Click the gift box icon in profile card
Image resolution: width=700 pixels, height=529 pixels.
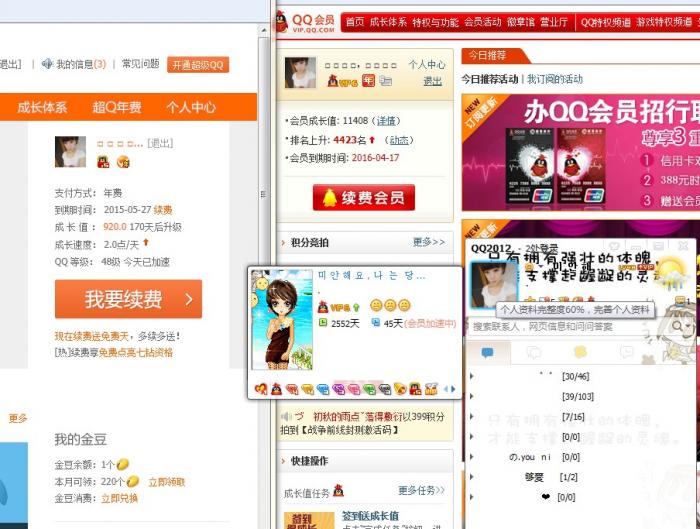(431, 389)
